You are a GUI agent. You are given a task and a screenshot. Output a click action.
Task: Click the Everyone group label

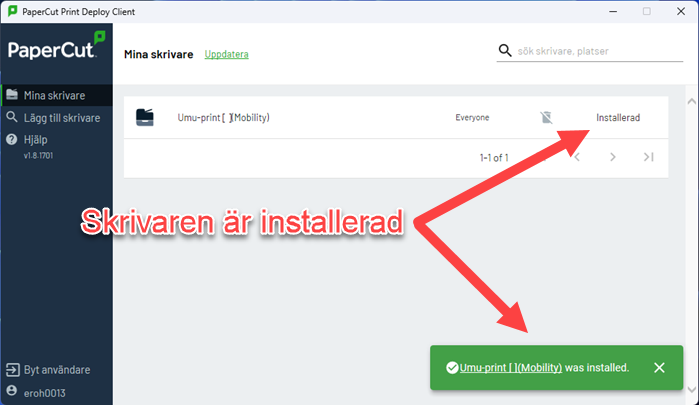(x=472, y=118)
